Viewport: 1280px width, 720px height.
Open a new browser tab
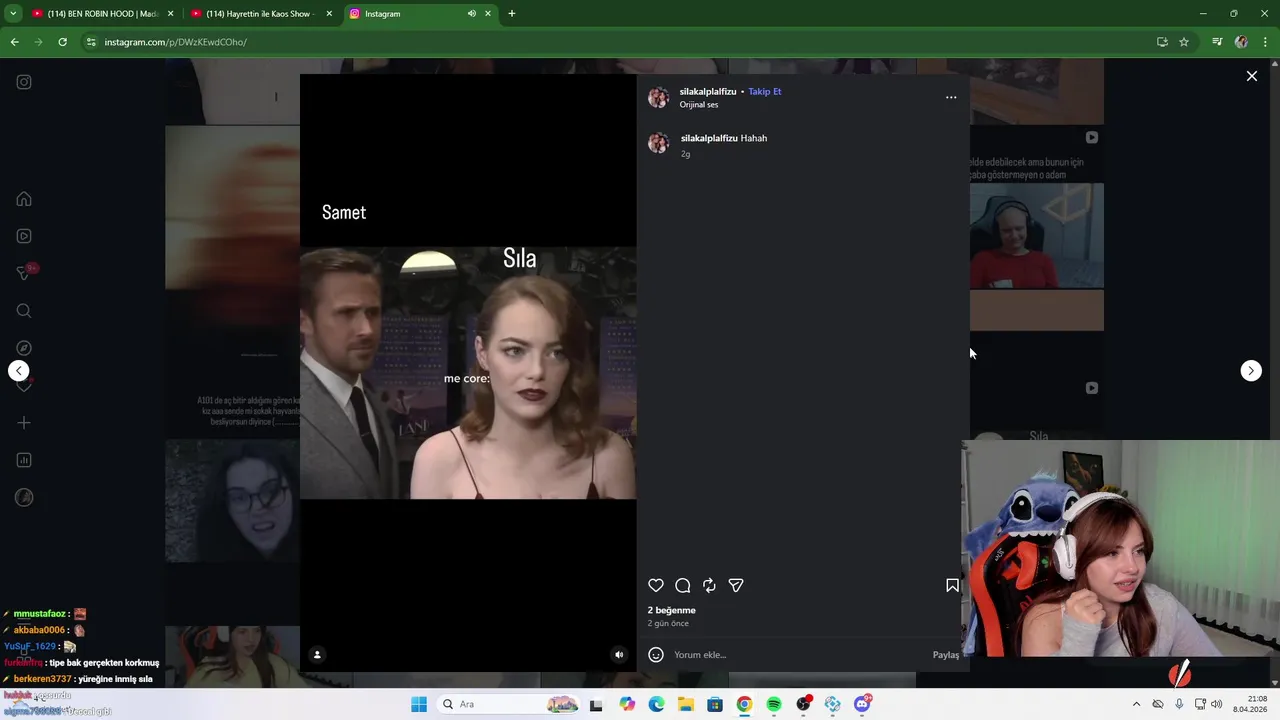click(512, 14)
